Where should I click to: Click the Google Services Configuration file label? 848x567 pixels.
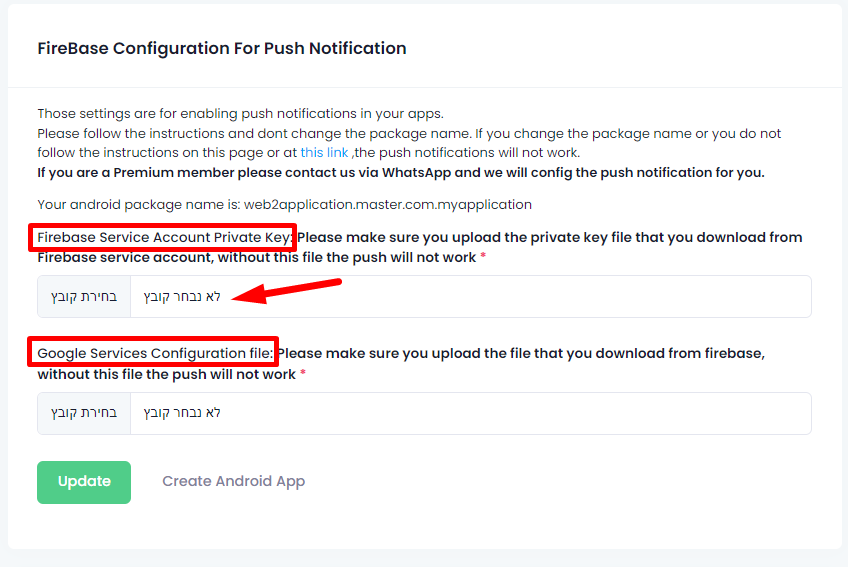(154, 353)
